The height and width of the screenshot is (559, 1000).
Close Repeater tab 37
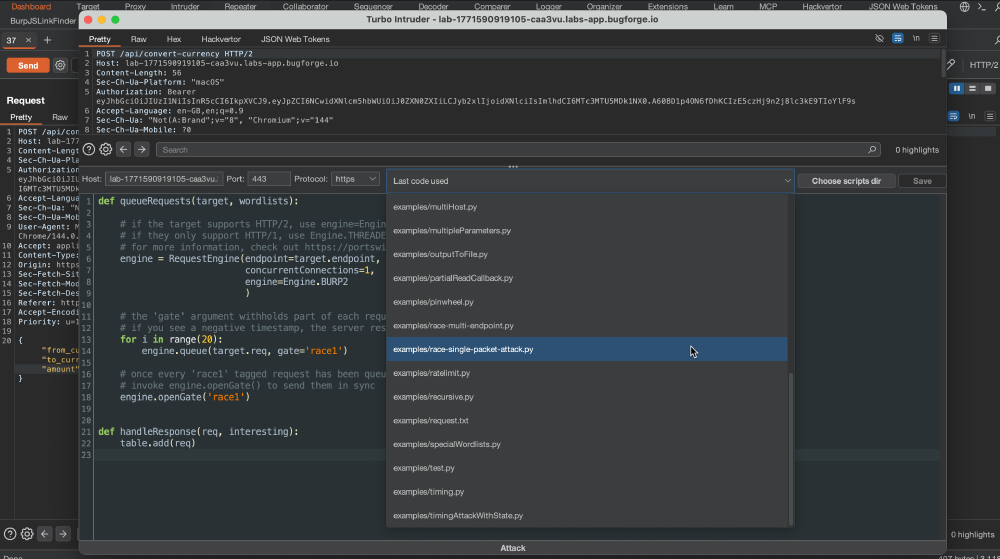pos(28,40)
